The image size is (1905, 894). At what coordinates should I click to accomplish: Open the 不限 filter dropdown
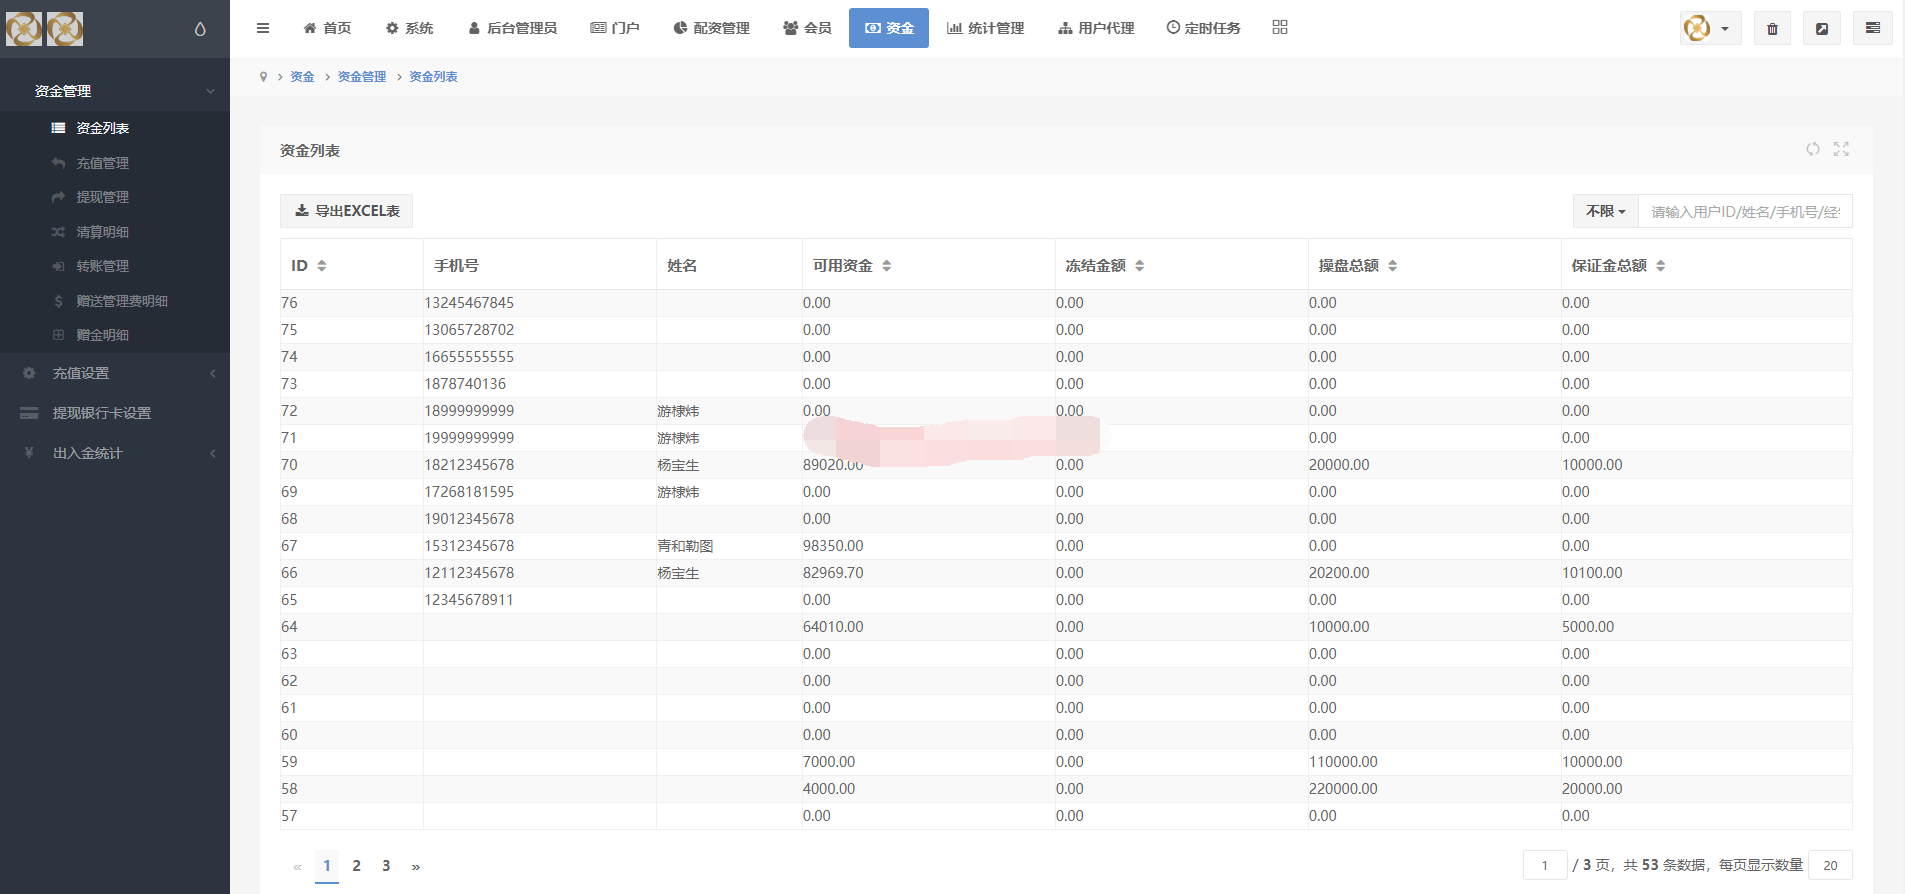coord(1605,211)
